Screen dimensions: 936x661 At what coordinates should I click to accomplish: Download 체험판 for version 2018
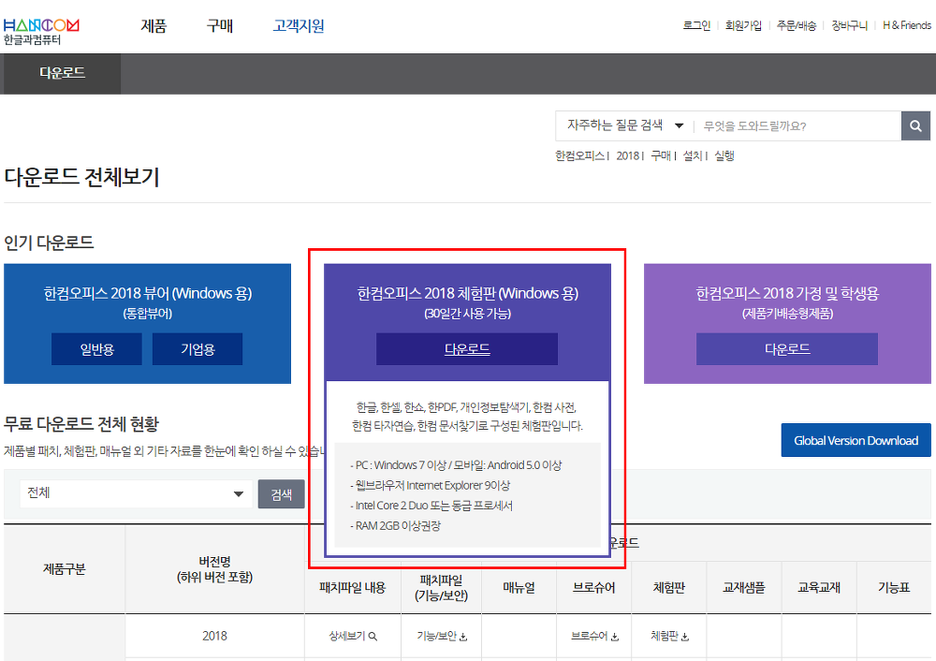pyautogui.click(x=669, y=636)
